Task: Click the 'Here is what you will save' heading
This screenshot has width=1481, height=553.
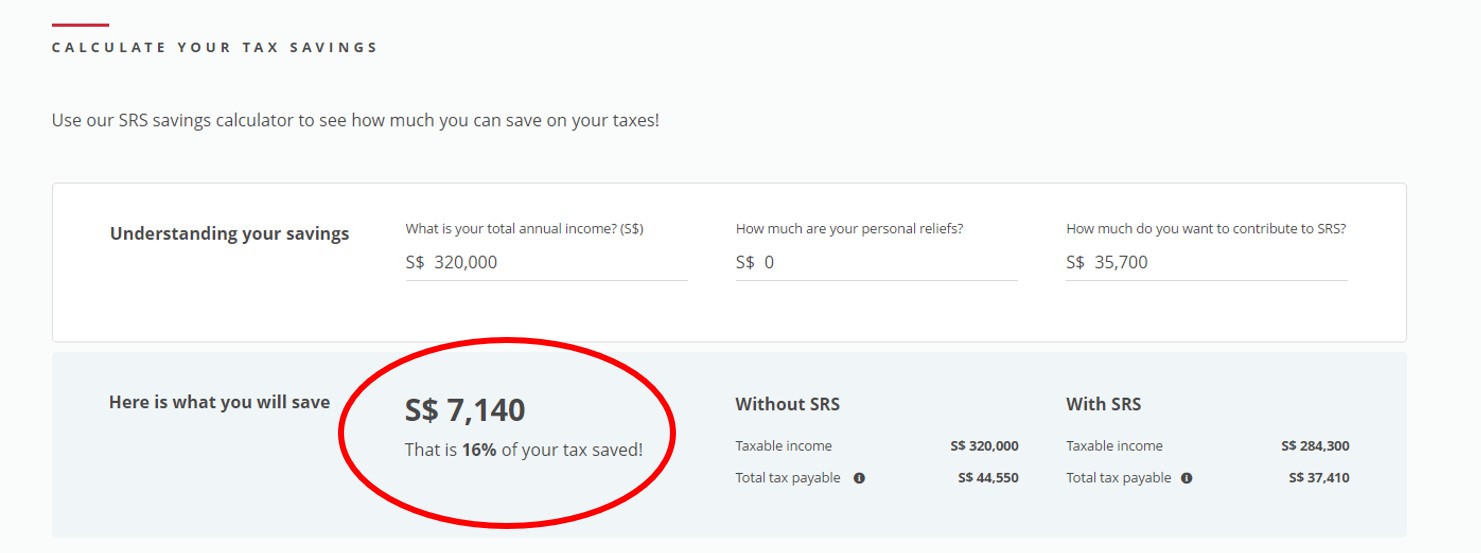Action: (x=219, y=402)
